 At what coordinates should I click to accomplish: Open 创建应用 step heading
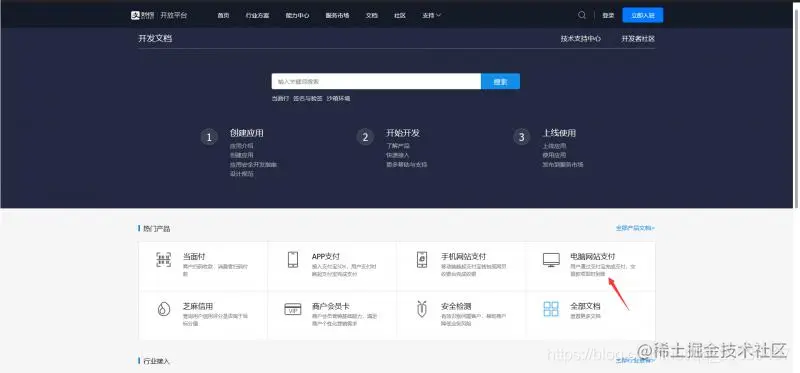click(246, 133)
